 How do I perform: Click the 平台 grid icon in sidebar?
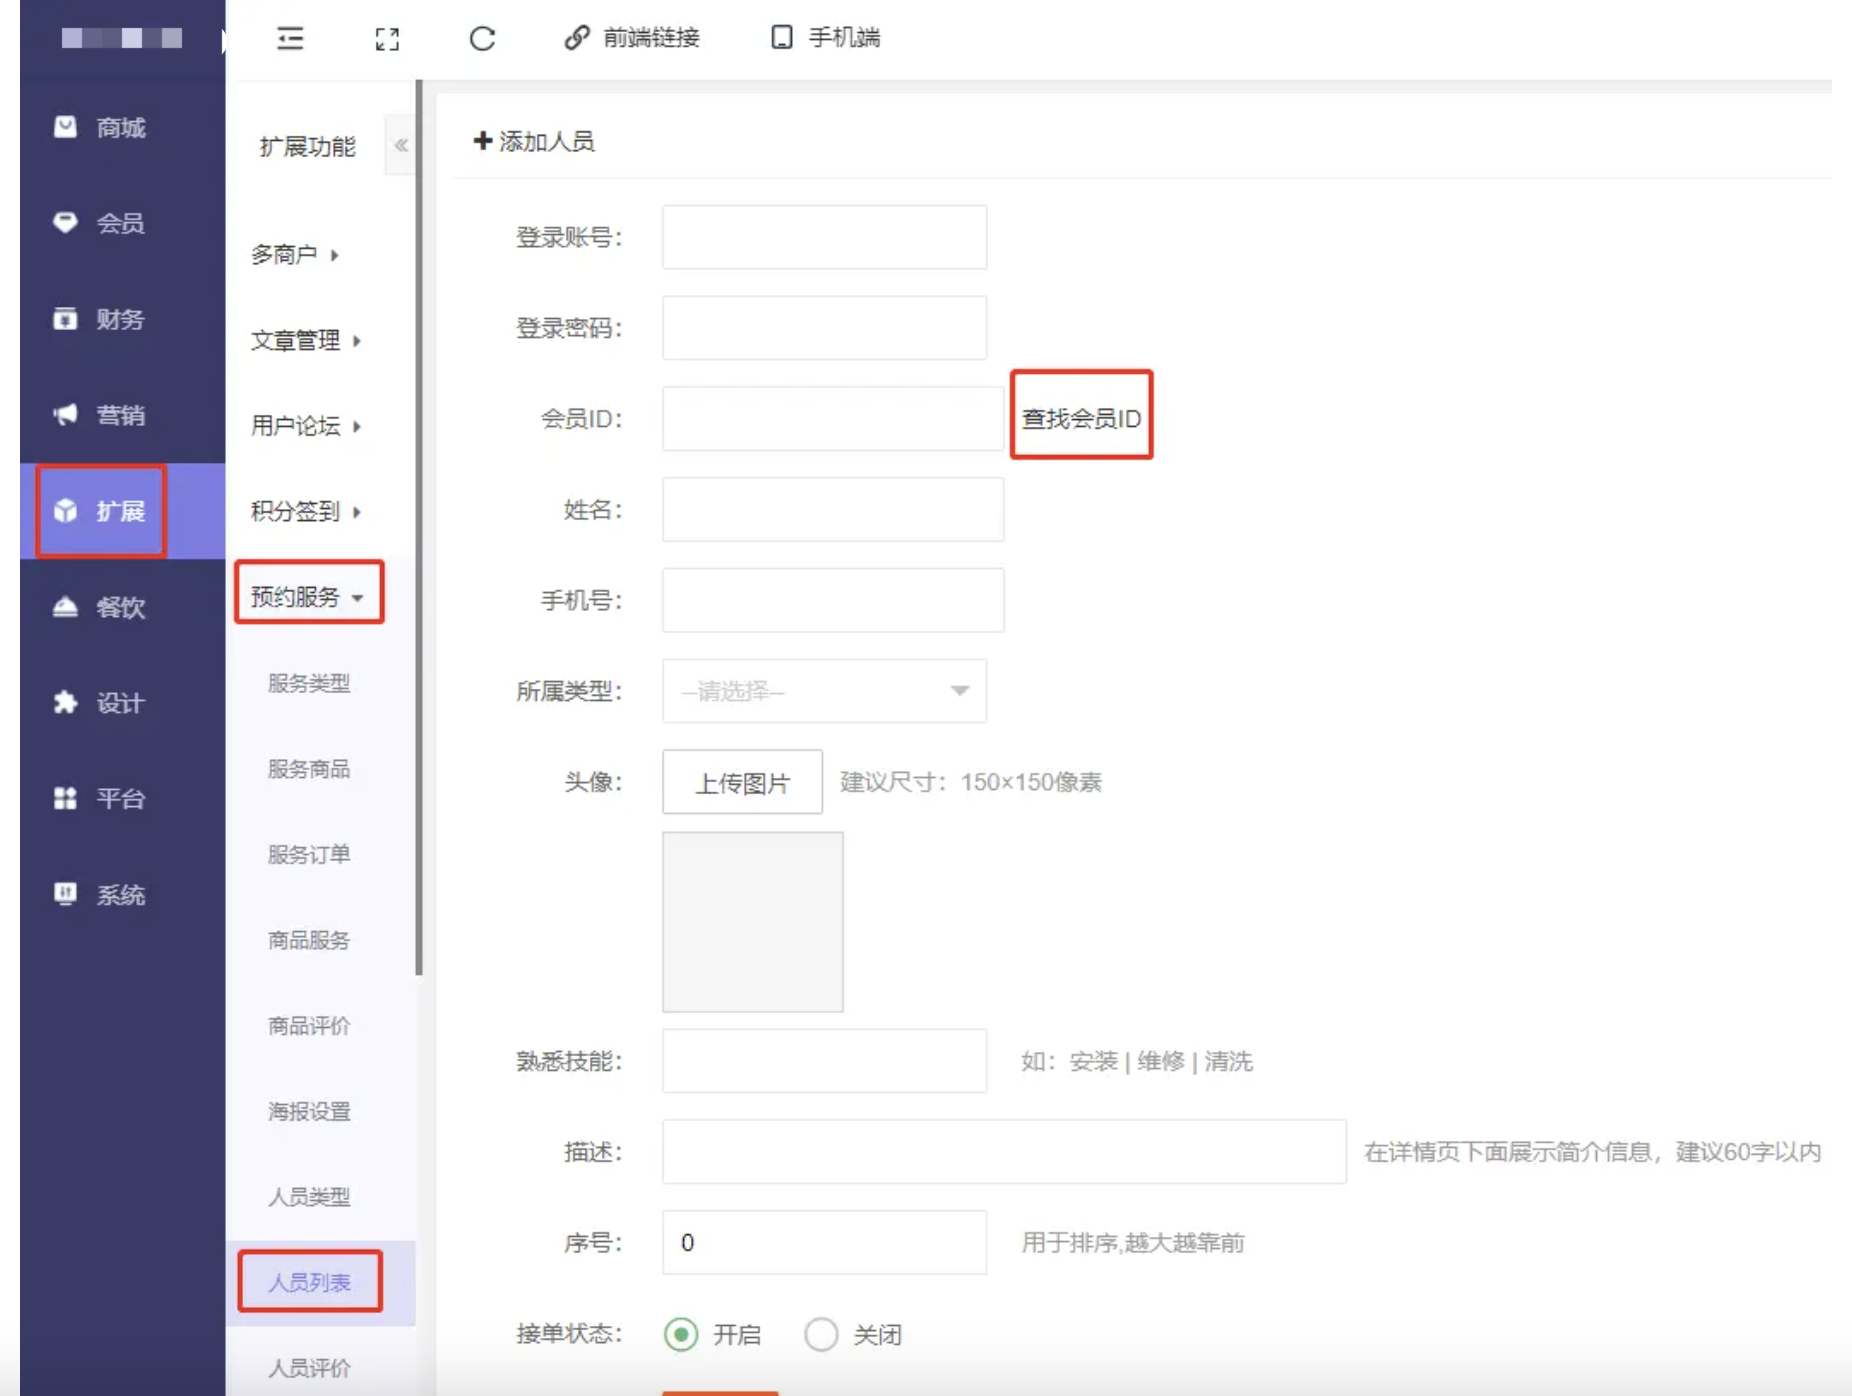pos(65,799)
